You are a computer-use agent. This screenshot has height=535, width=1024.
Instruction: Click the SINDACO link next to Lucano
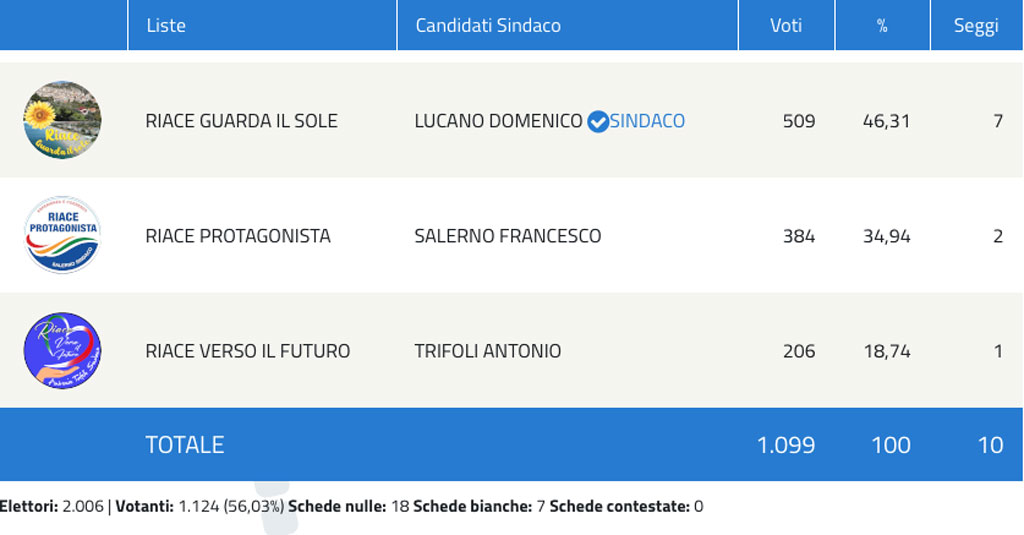[x=648, y=121]
